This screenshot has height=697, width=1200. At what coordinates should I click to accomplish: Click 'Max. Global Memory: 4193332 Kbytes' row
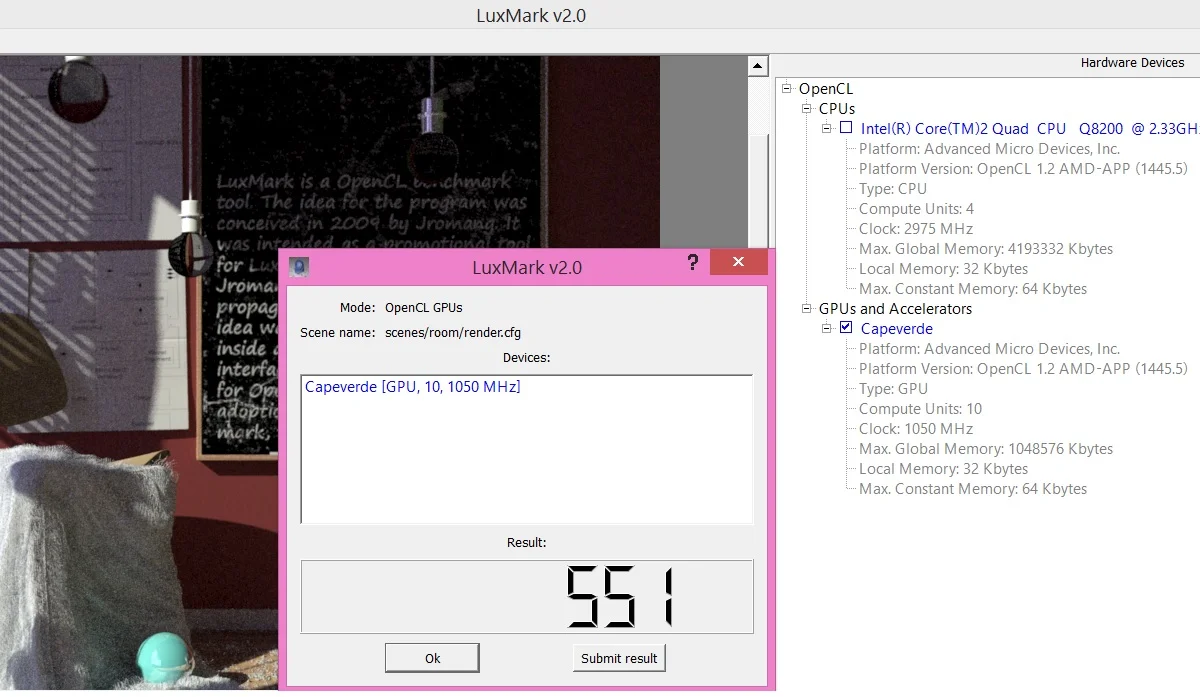pyautogui.click(x=986, y=249)
